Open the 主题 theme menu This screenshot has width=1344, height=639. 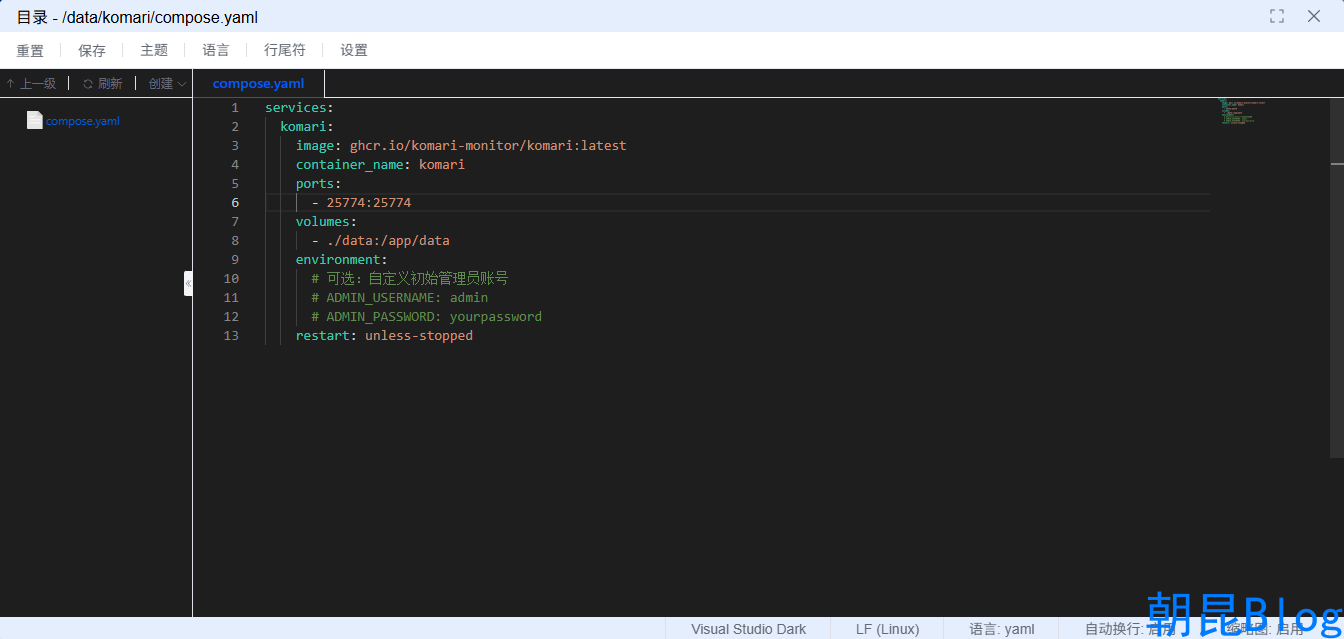click(154, 50)
